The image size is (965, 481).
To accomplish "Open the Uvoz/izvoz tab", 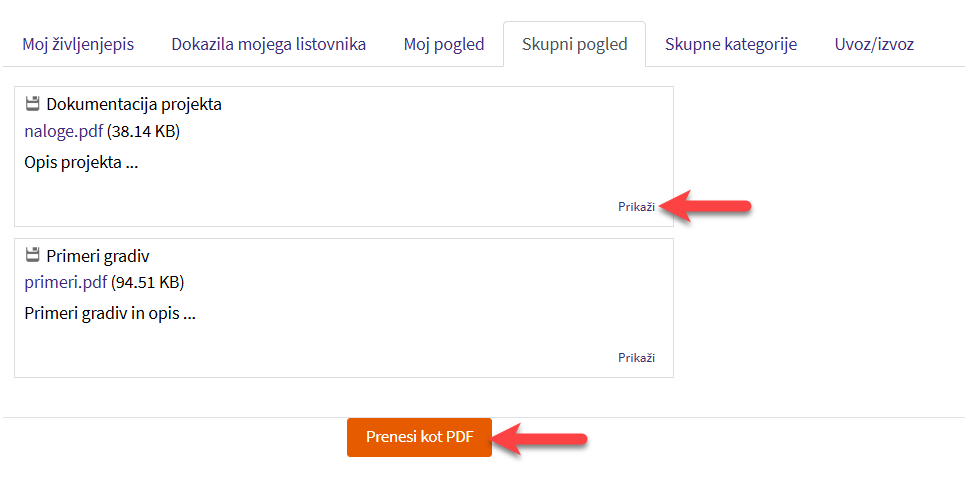I will (x=874, y=44).
